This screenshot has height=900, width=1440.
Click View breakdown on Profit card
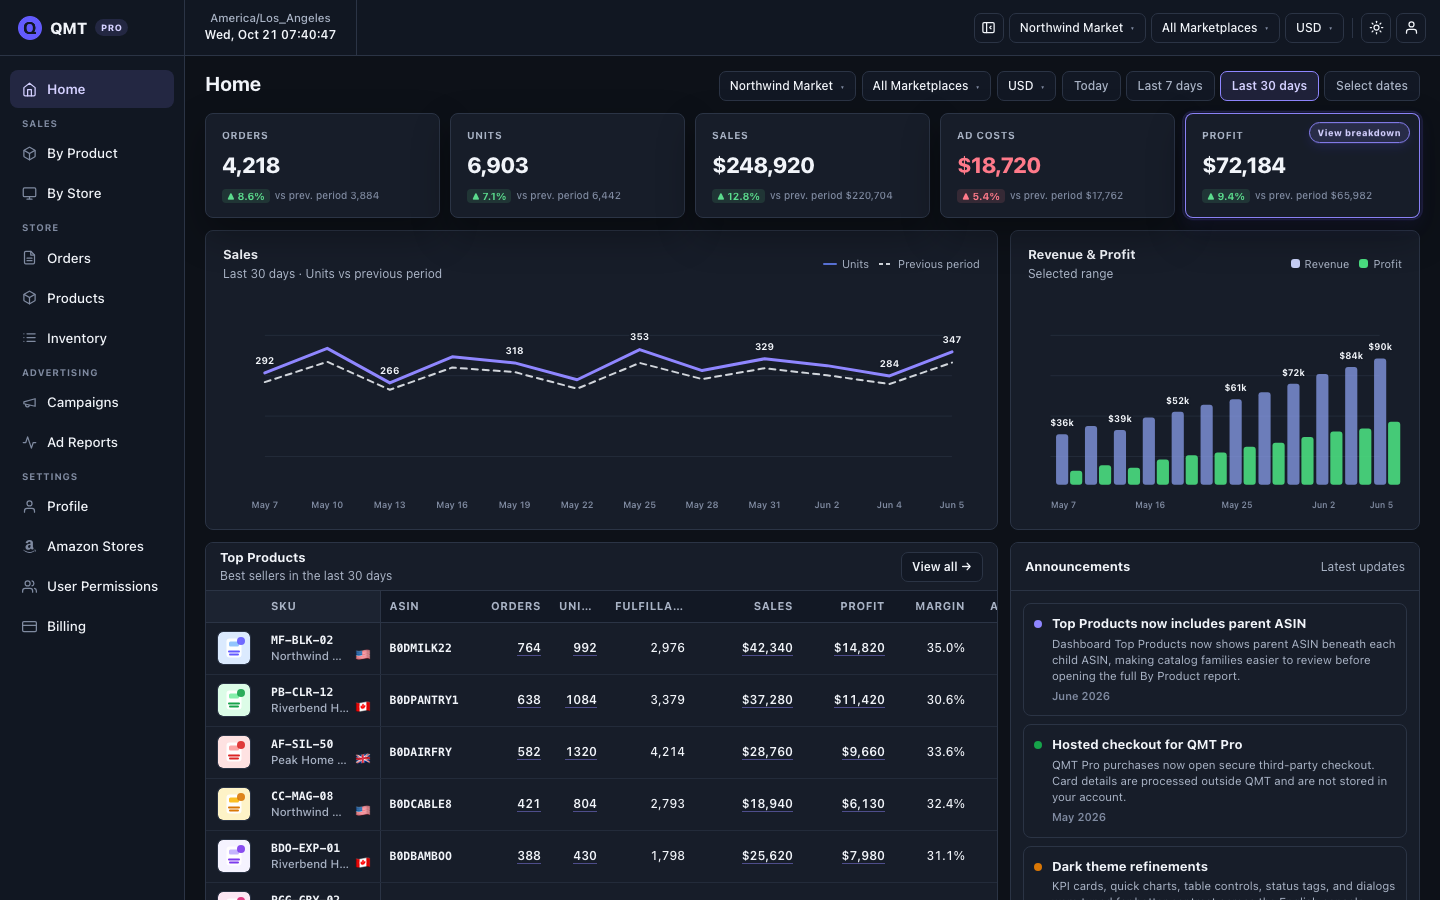(x=1359, y=133)
